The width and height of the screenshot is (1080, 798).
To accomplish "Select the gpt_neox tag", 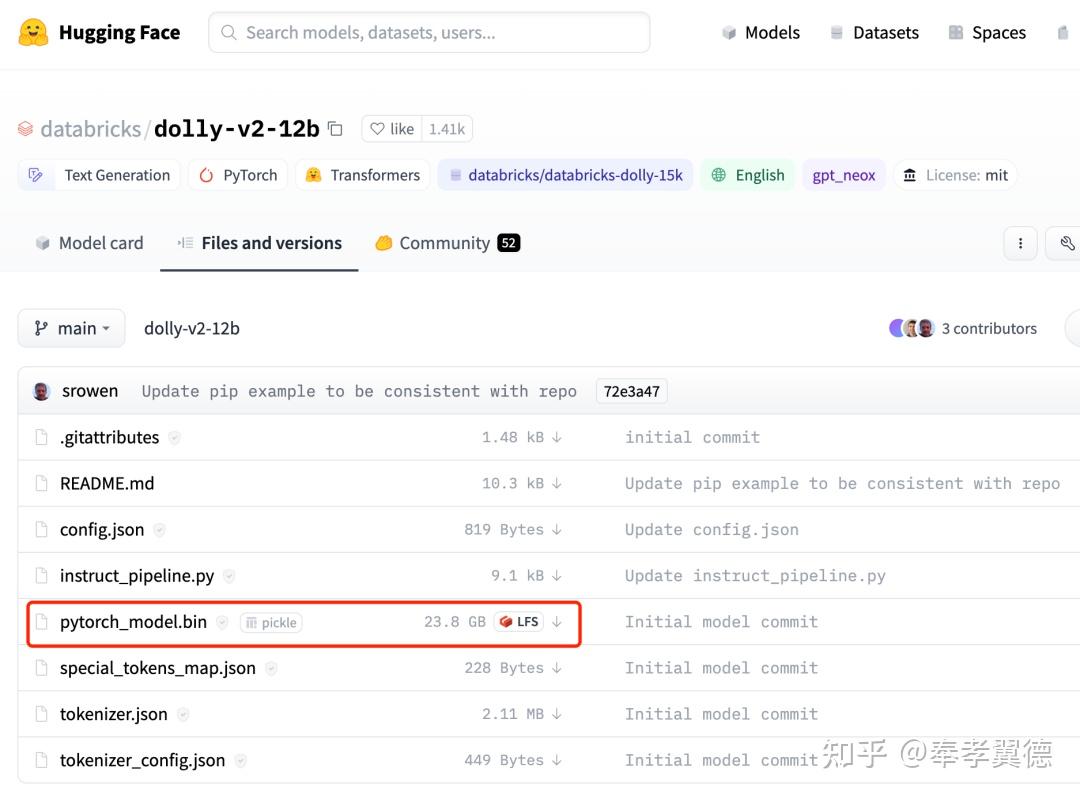I will click(844, 175).
